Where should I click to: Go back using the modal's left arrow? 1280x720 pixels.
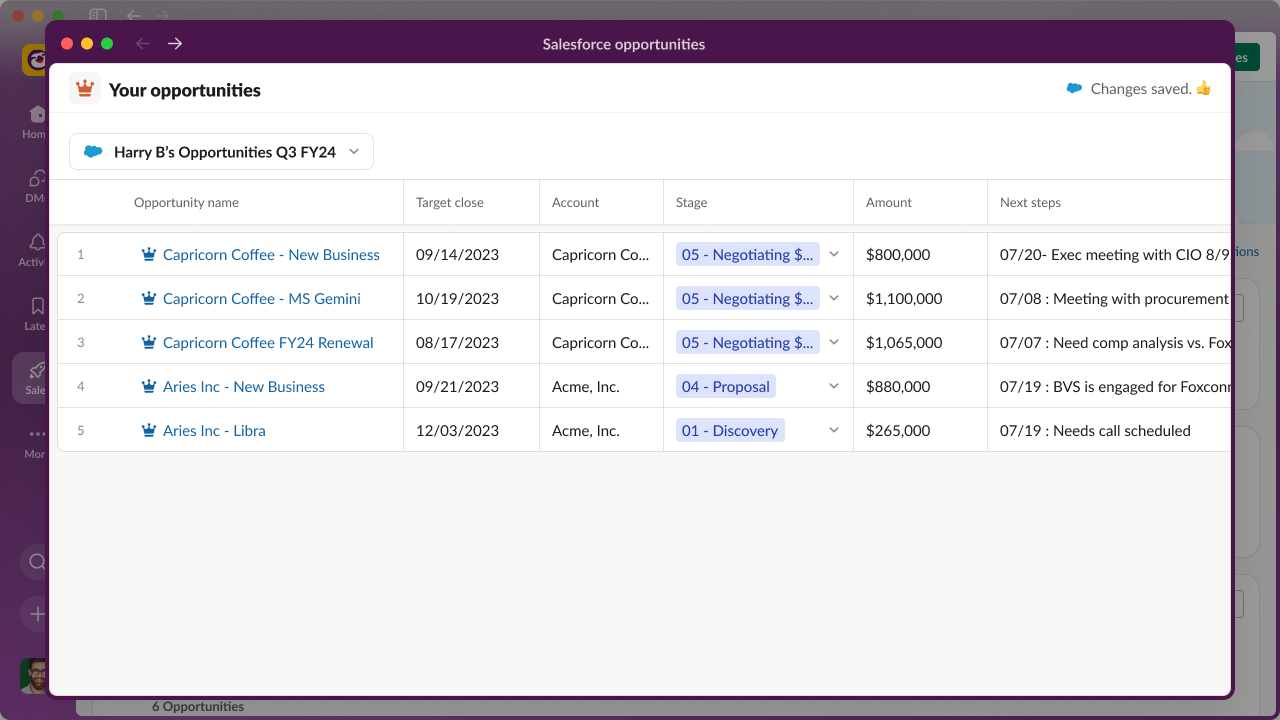pyautogui.click(x=143, y=43)
